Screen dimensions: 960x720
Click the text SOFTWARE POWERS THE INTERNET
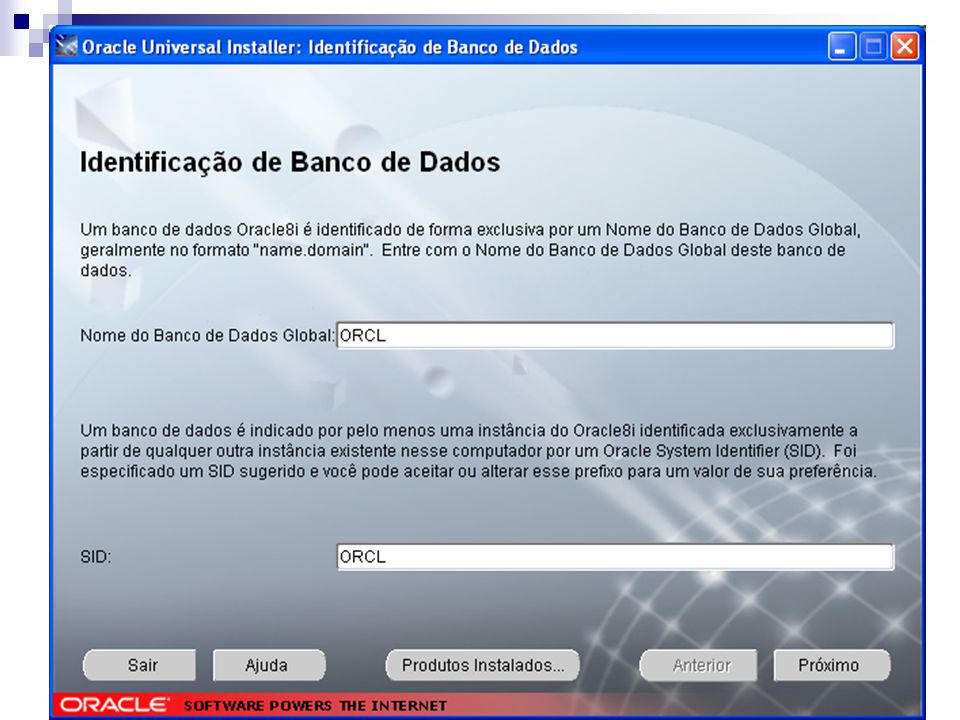tap(315, 706)
